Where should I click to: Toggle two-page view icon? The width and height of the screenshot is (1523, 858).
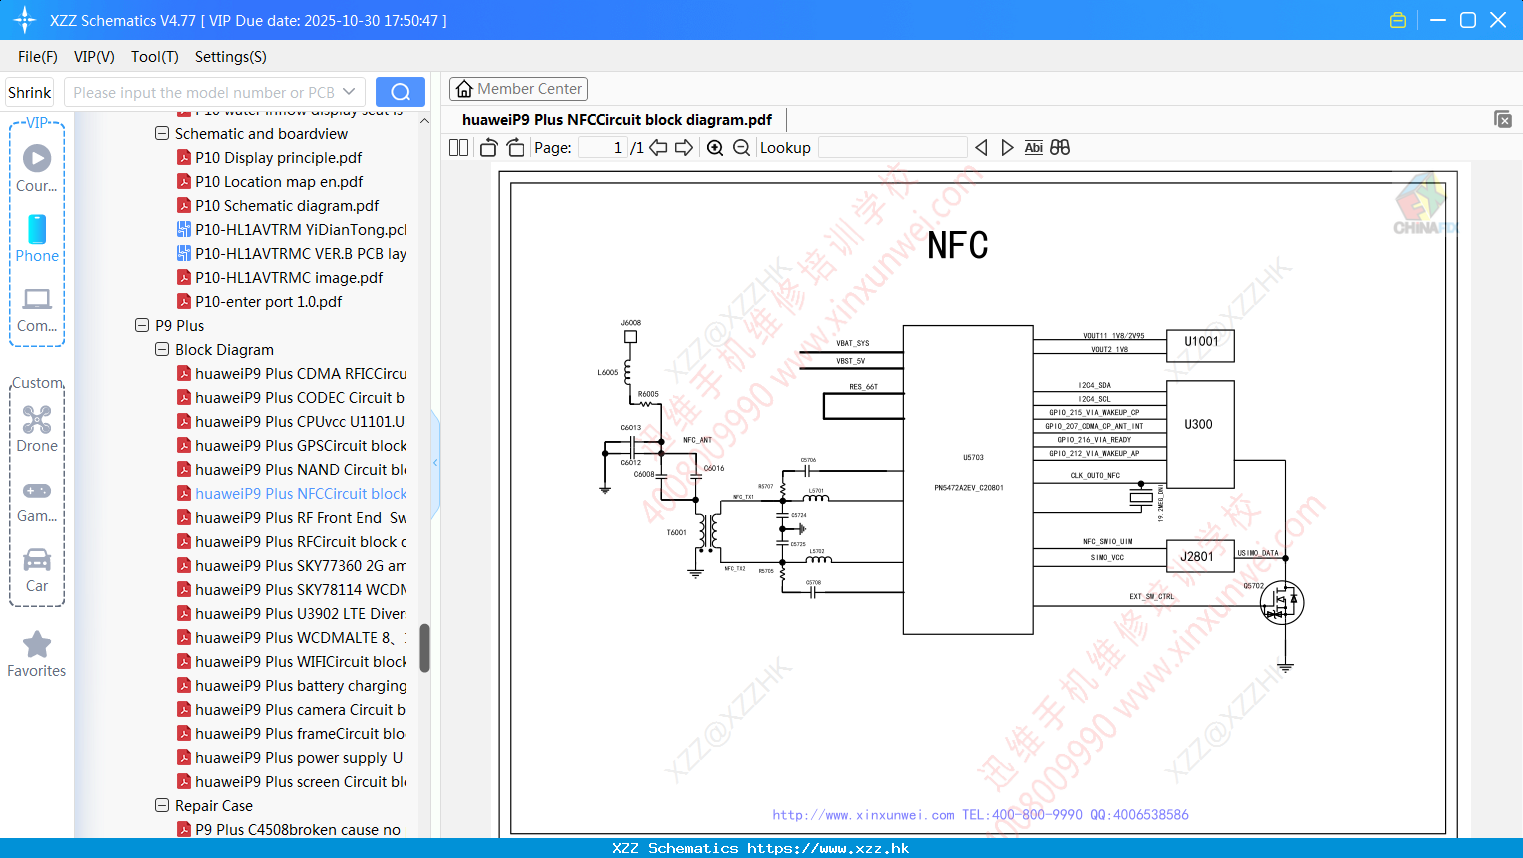[x=458, y=148]
